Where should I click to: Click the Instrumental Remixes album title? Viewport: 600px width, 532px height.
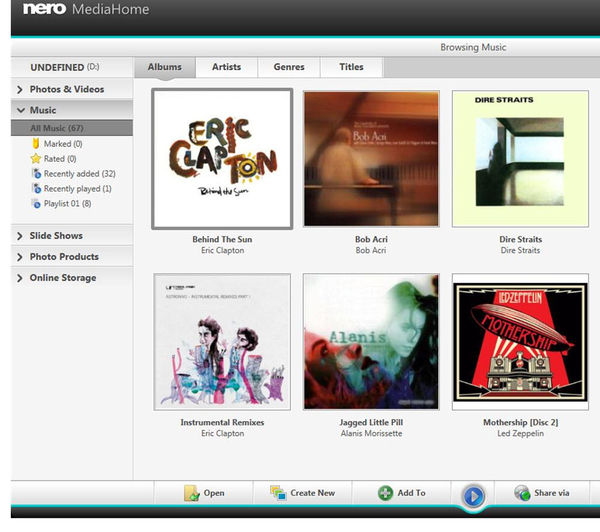222,423
